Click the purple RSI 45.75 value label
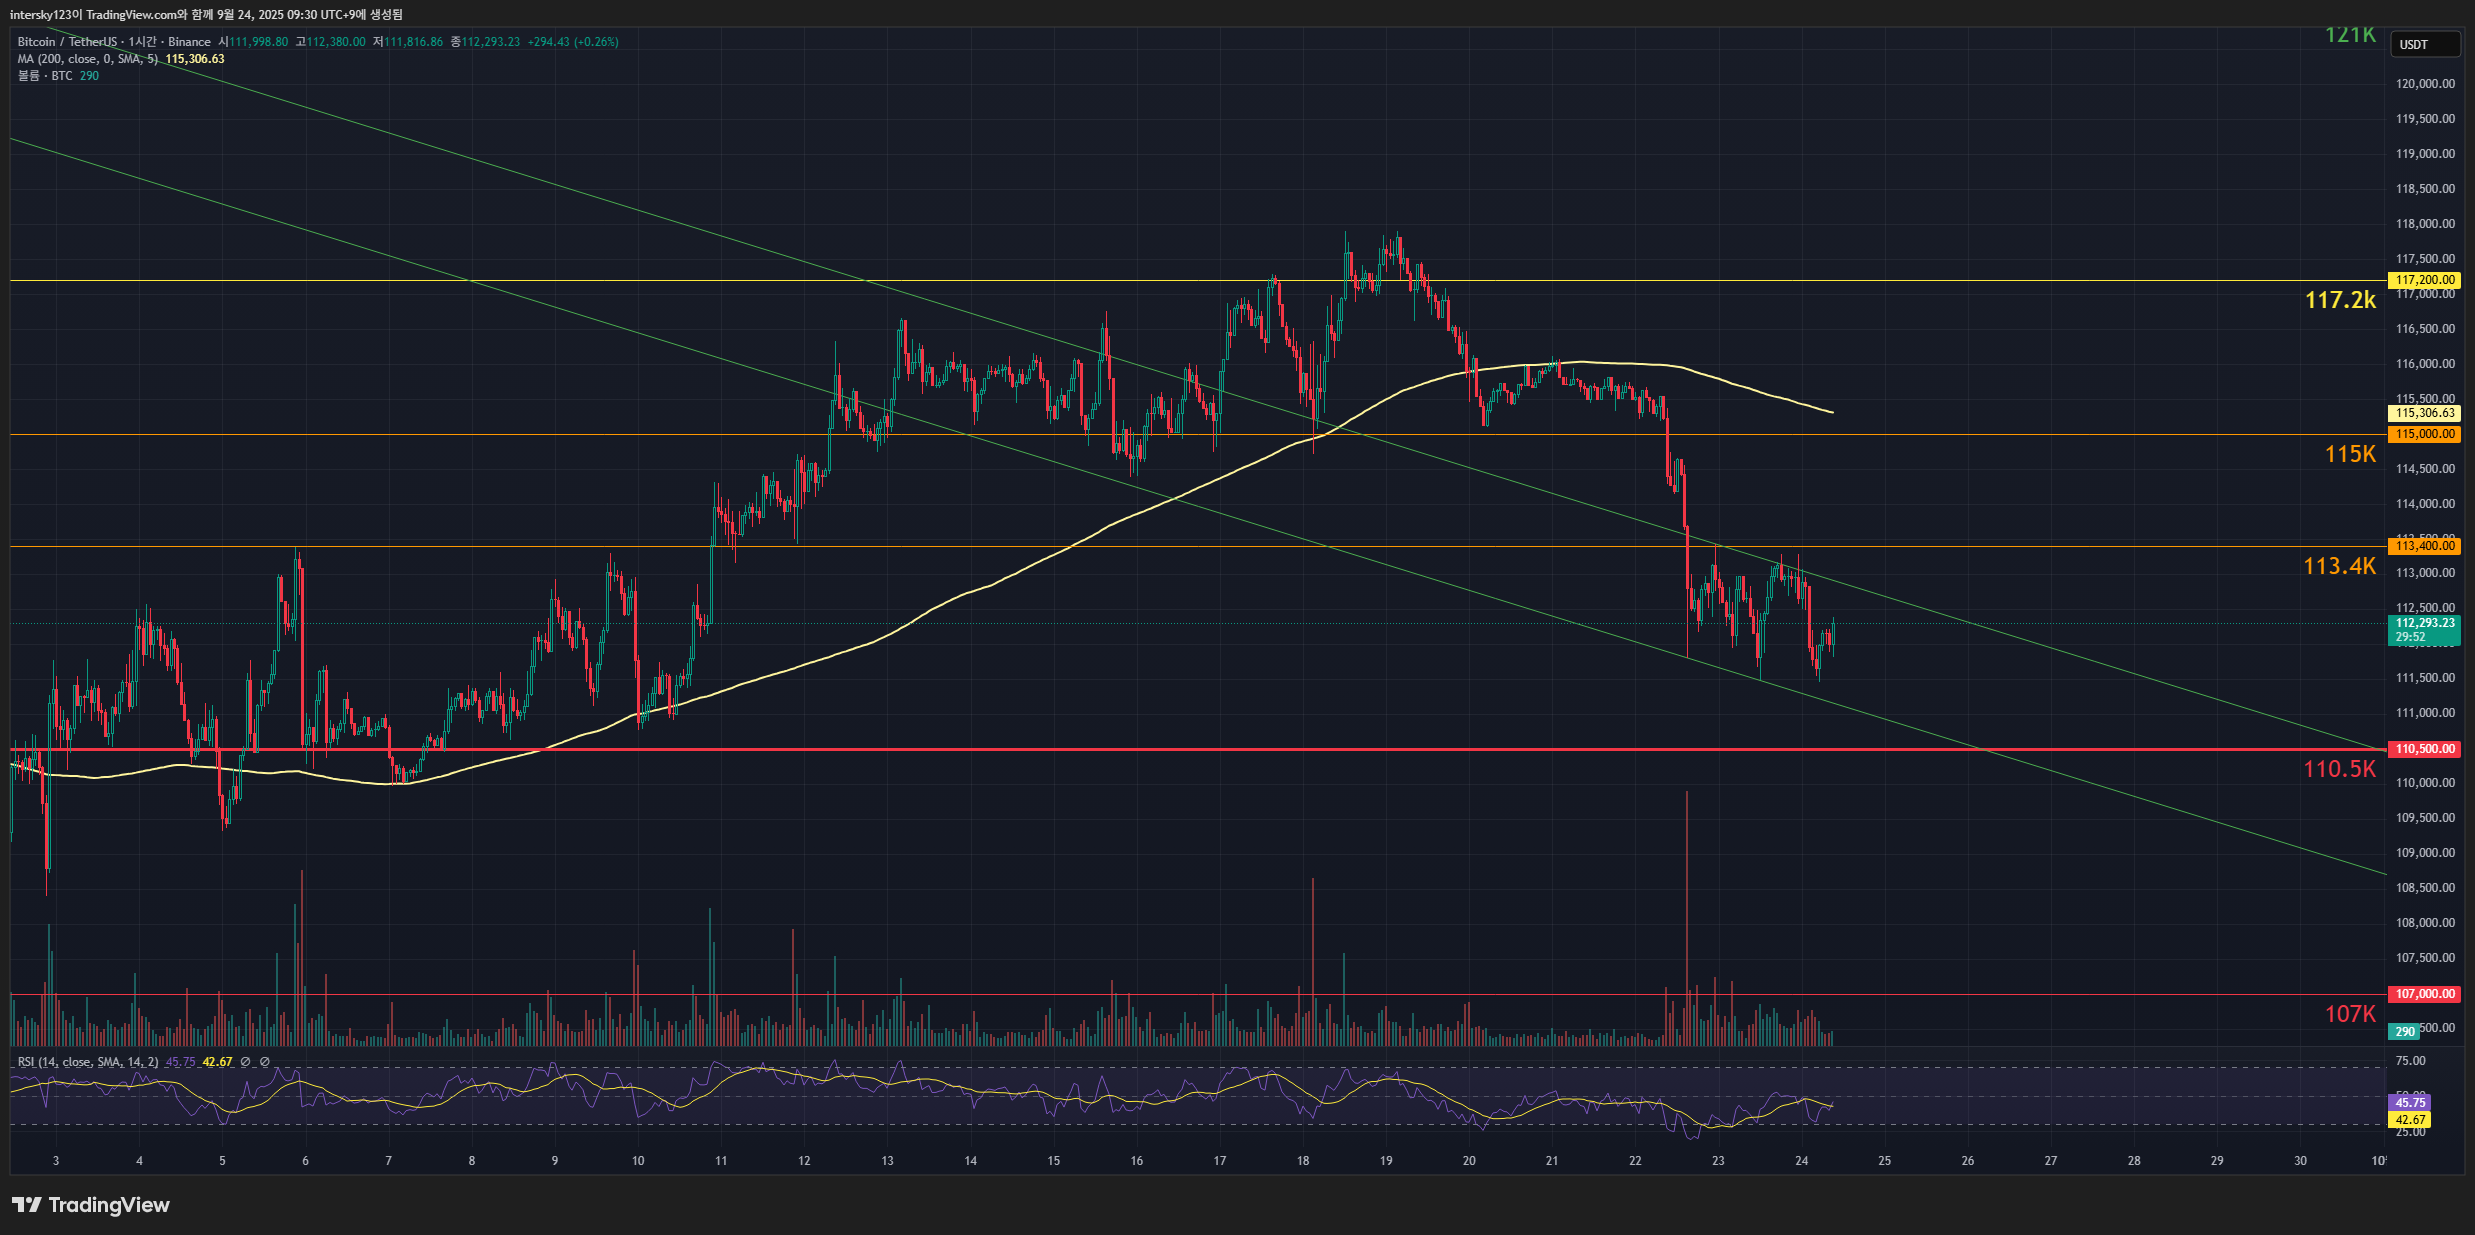Image resolution: width=2475 pixels, height=1235 pixels. (x=2410, y=1103)
